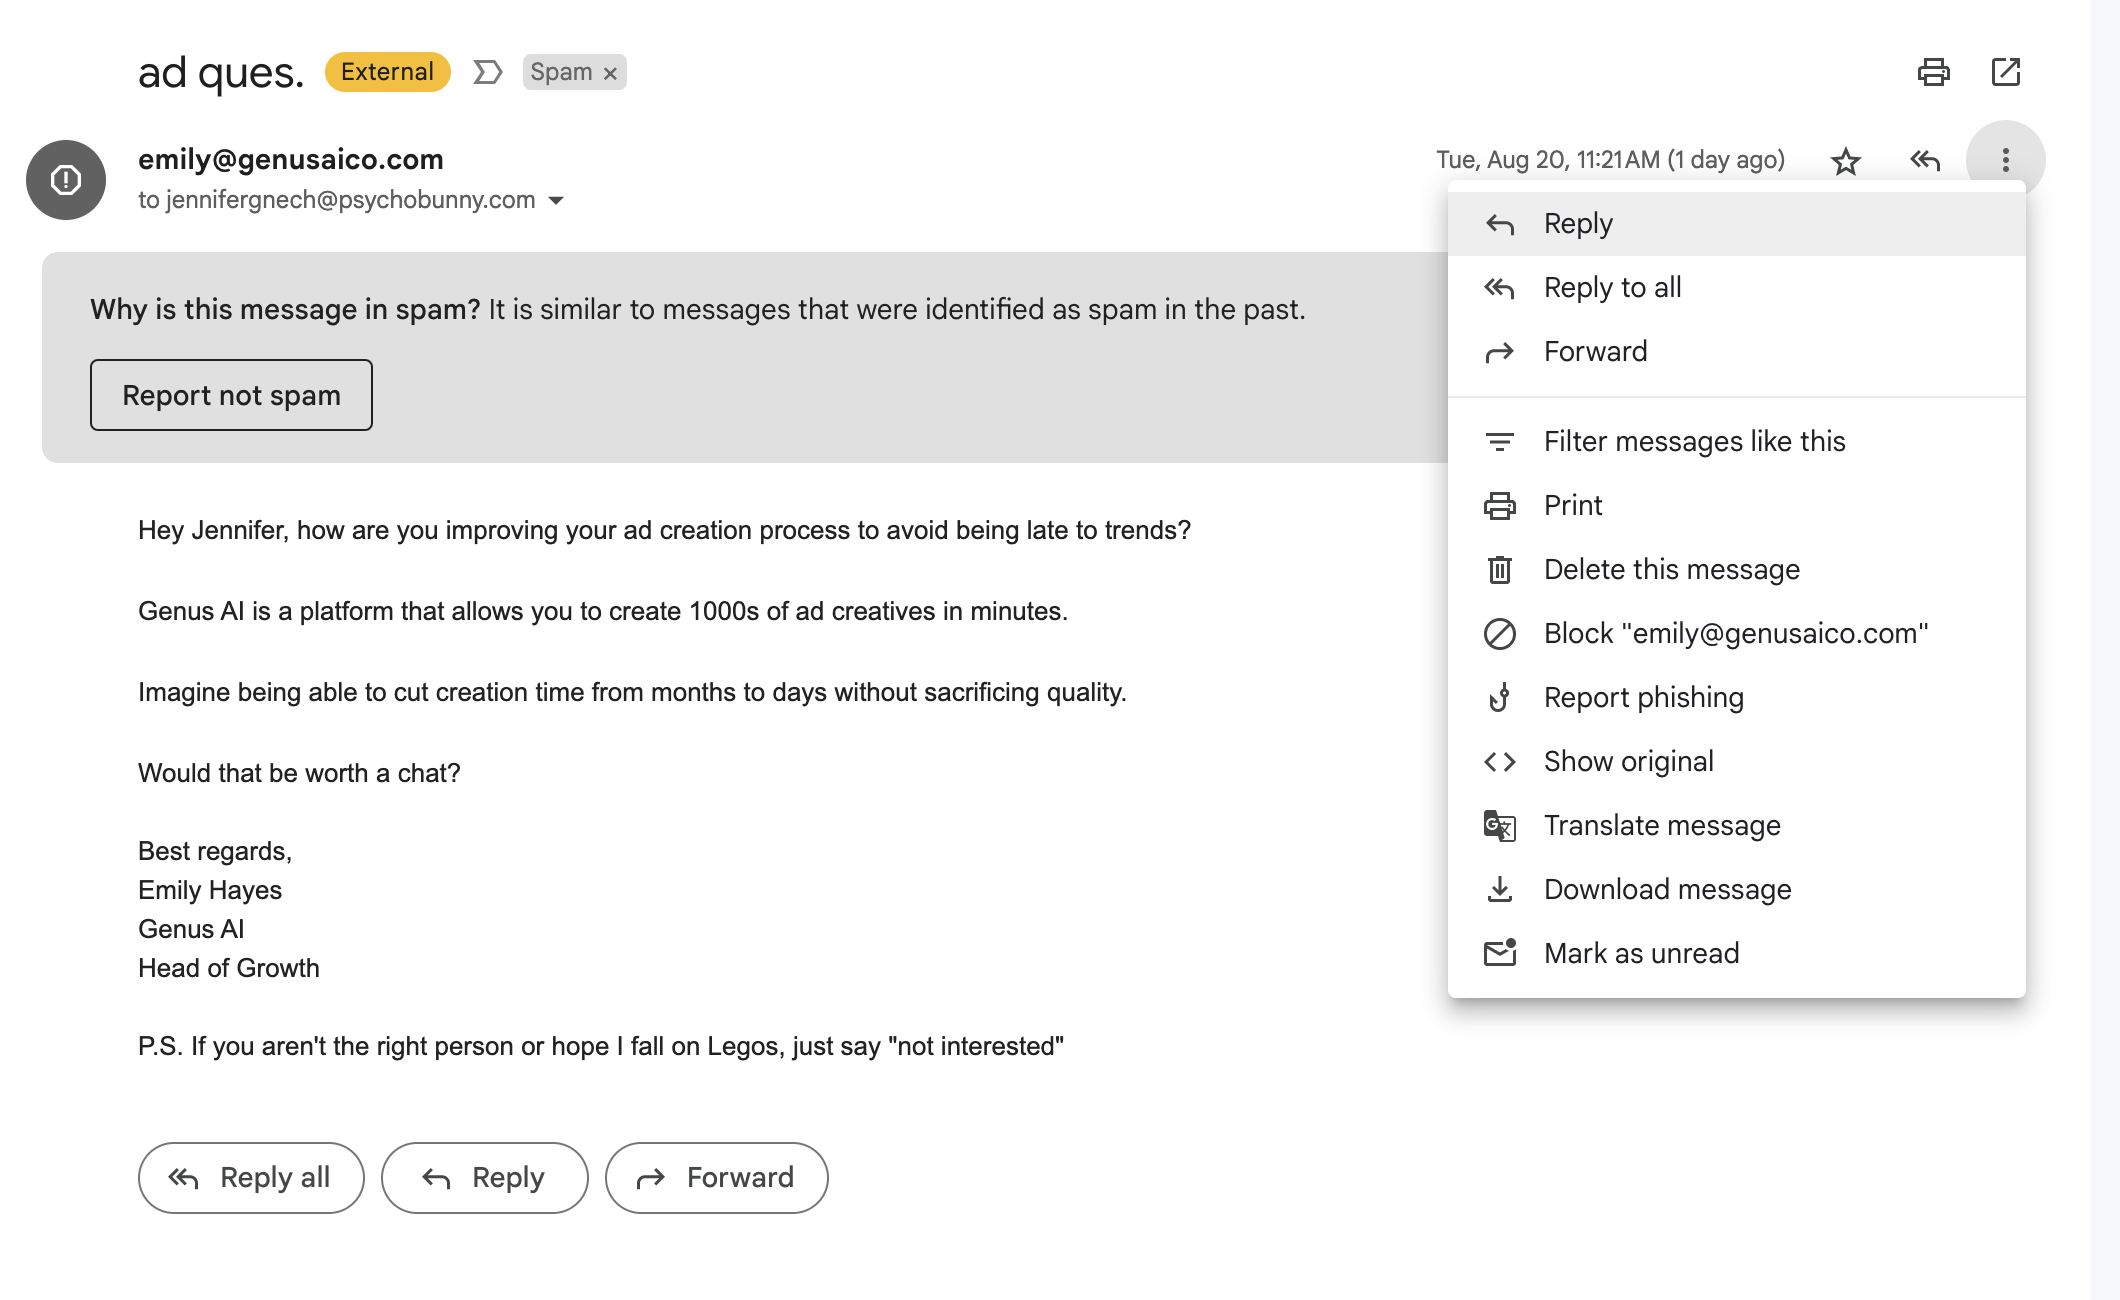The height and width of the screenshot is (1300, 2120).
Task: Select Filter messages like this
Action: [x=1694, y=442]
